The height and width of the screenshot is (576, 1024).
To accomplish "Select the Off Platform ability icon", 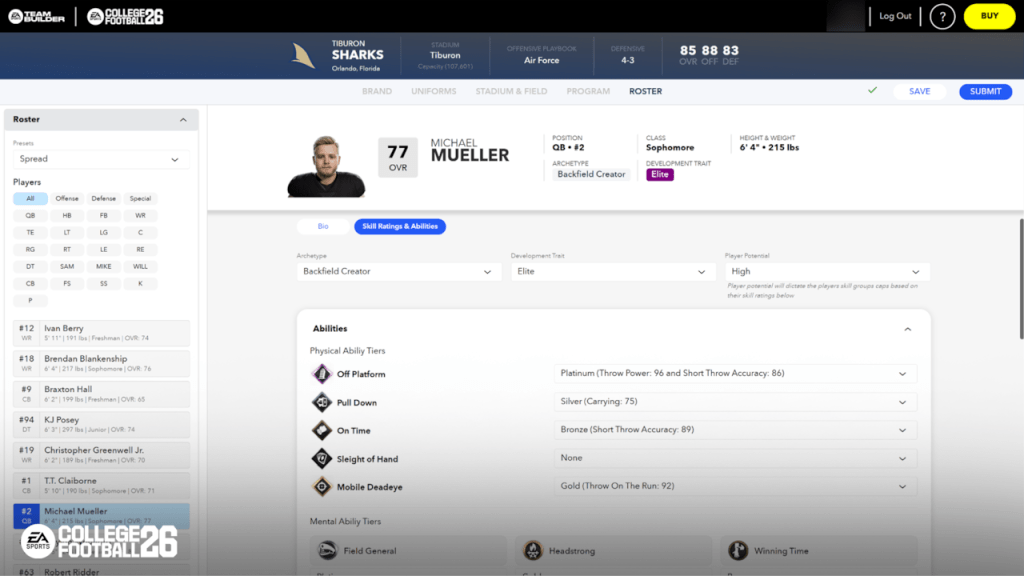I will click(x=323, y=373).
